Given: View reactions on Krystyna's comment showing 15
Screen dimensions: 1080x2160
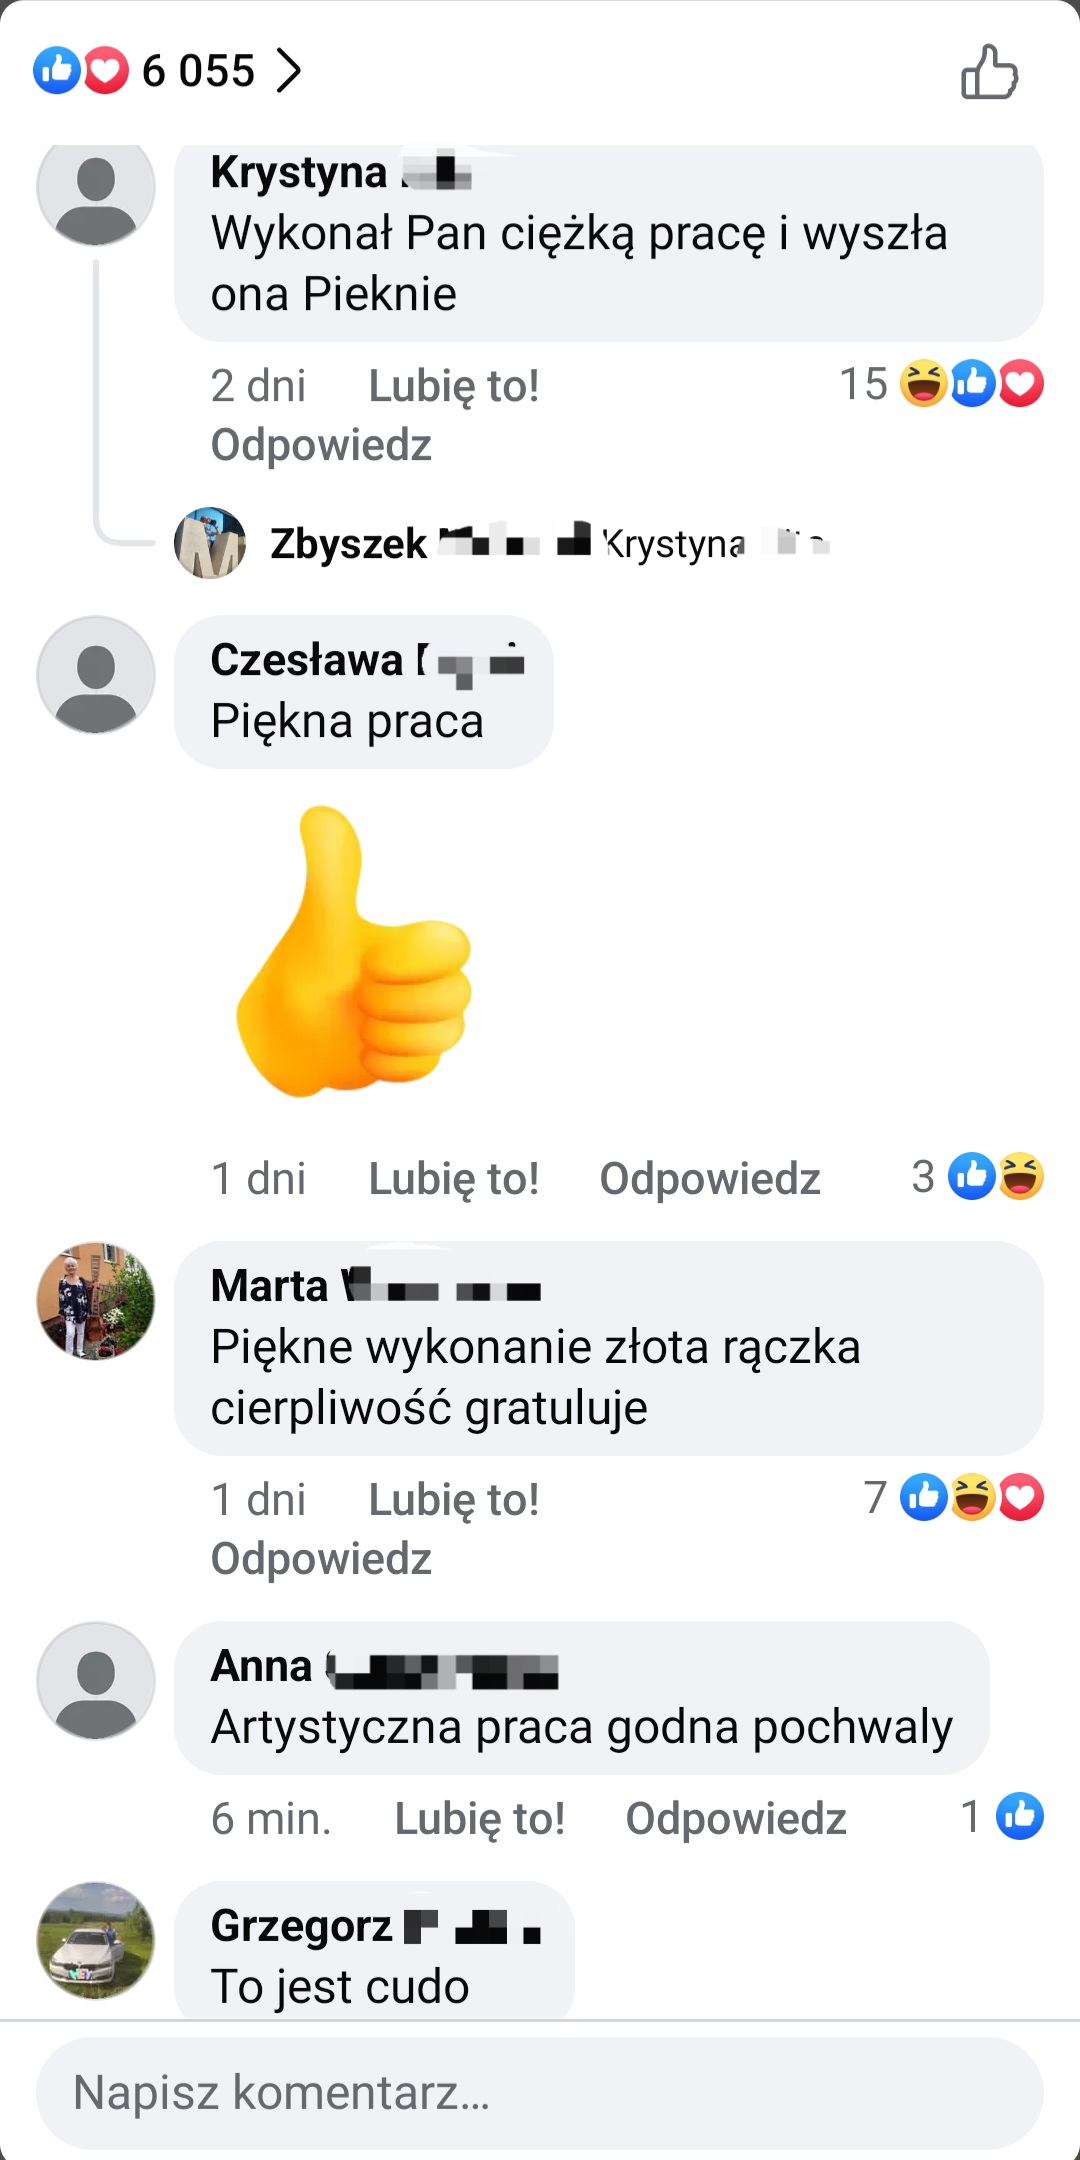Looking at the screenshot, I should [x=941, y=384].
